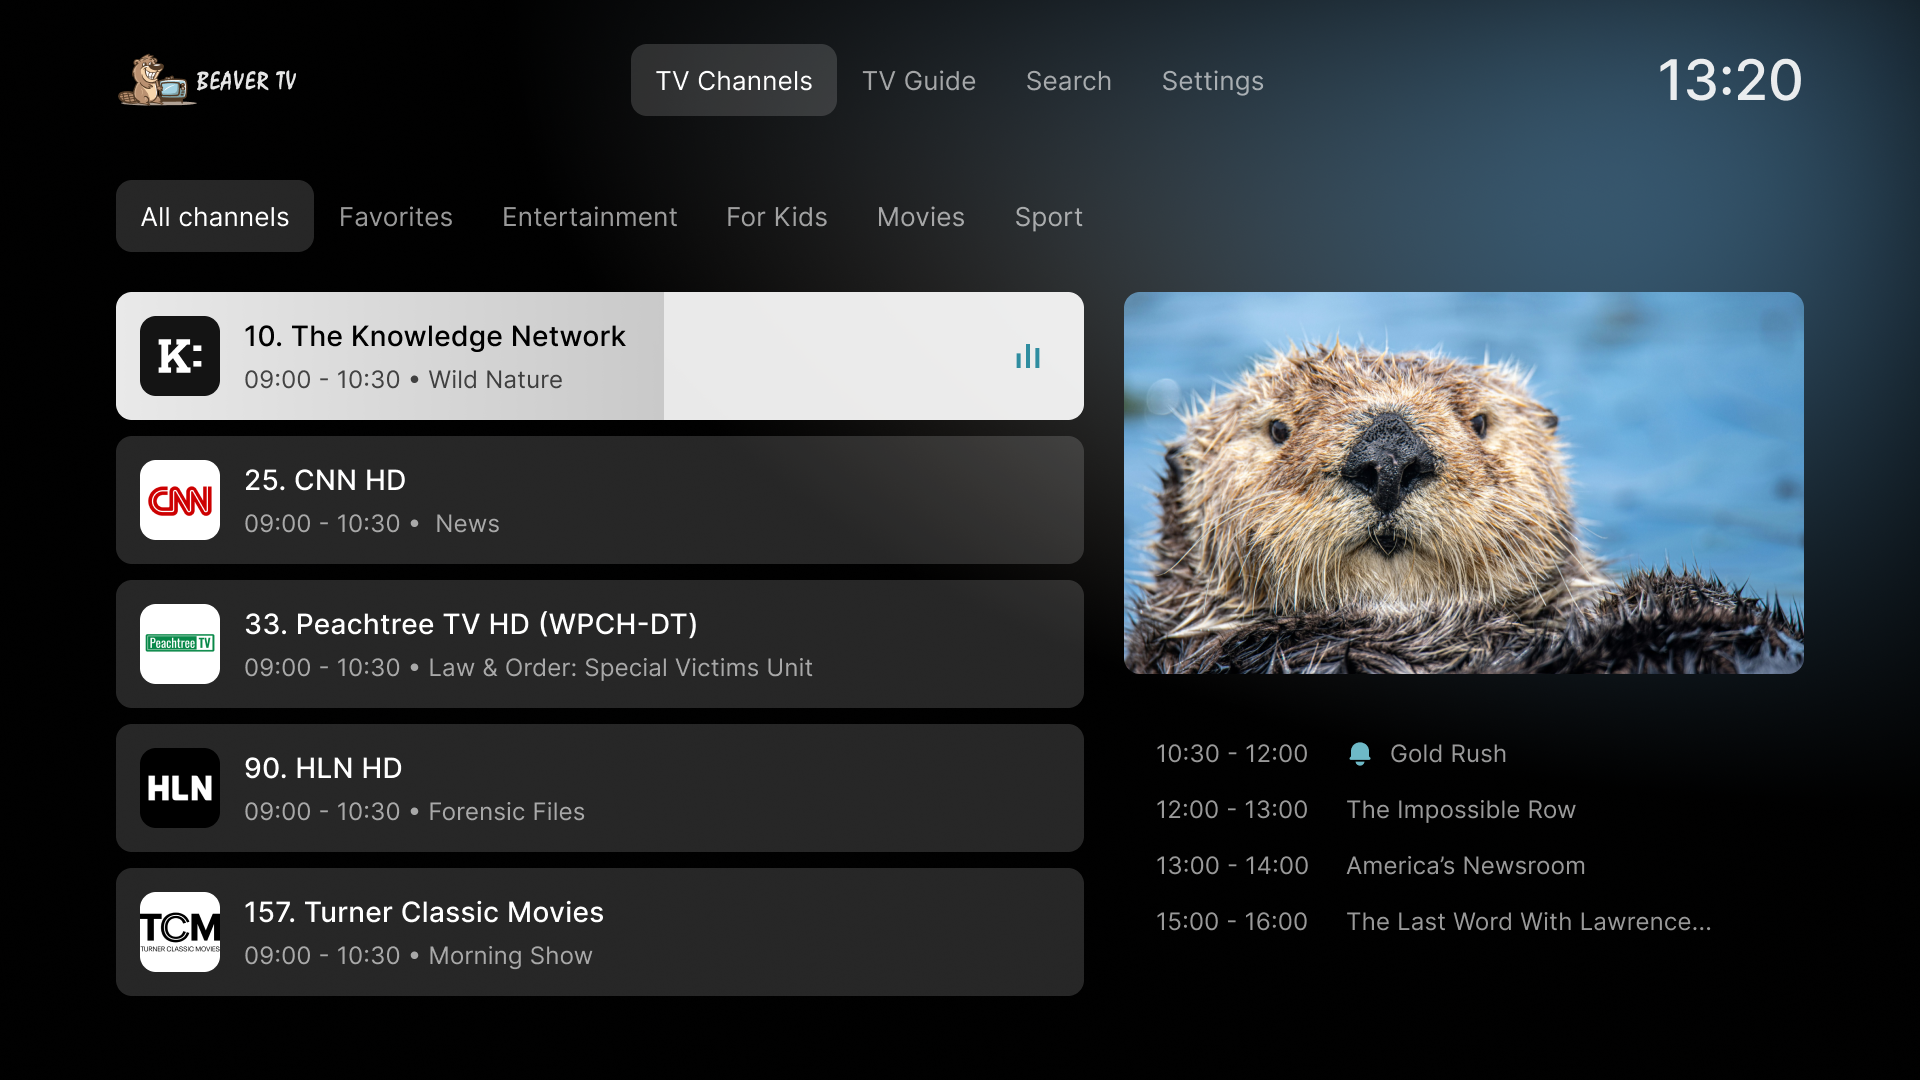The width and height of the screenshot is (1920, 1080).
Task: Click the 10:30 - 12:00 time slot
Action: click(1232, 754)
